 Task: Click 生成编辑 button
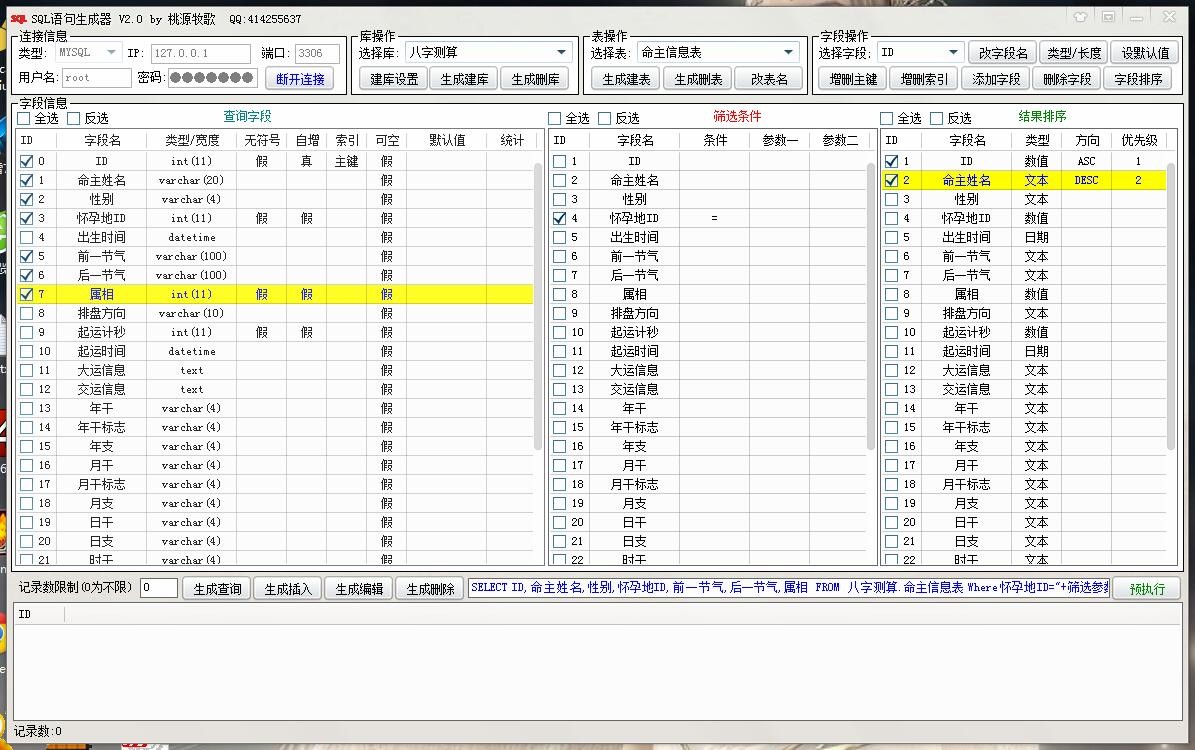pyautogui.click(x=359, y=588)
